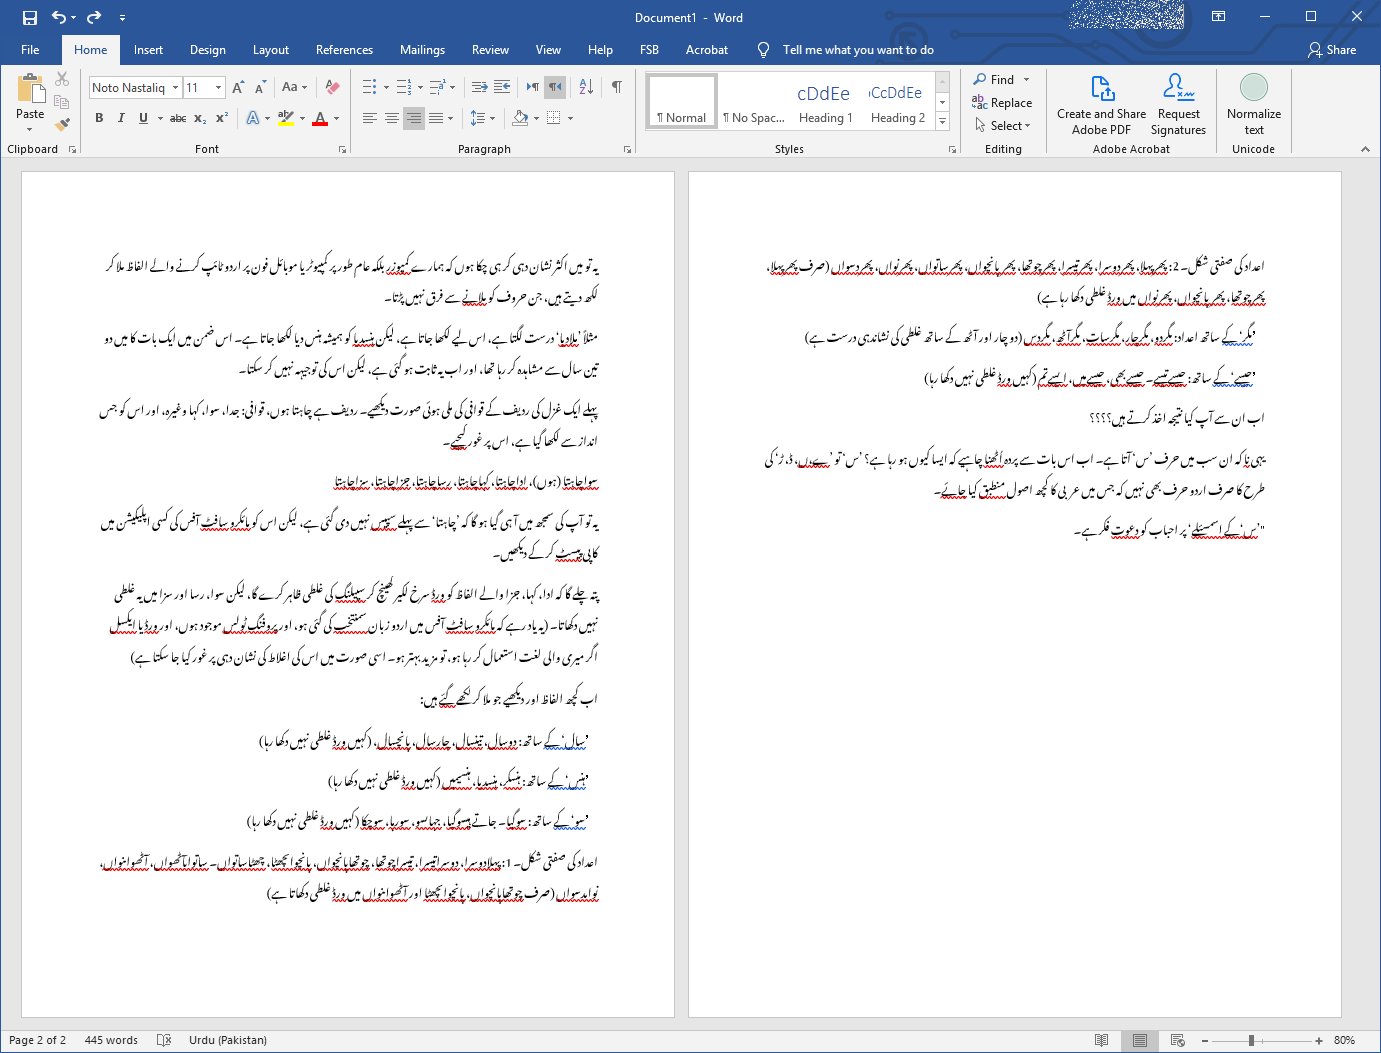Apply the yellow text highlight color
Image resolution: width=1381 pixels, height=1053 pixels.
[286, 118]
